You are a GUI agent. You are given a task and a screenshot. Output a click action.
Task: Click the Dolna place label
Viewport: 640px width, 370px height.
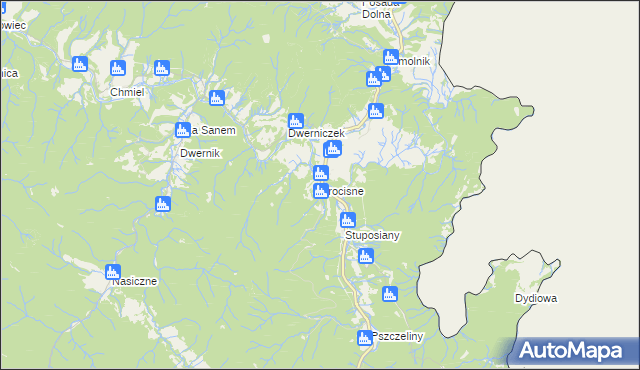(x=376, y=14)
